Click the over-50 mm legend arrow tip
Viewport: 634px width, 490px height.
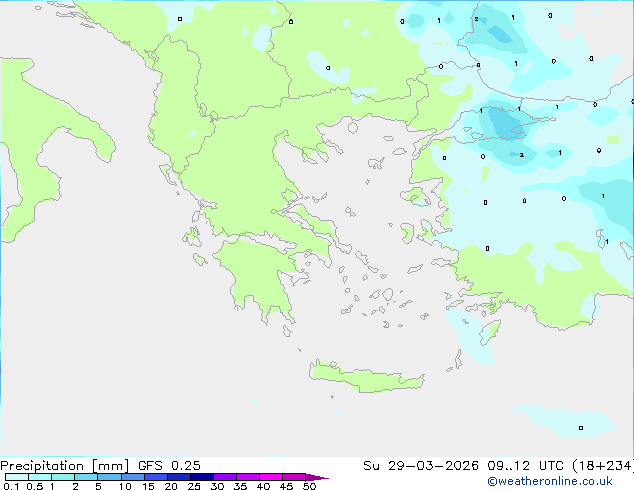317,477
